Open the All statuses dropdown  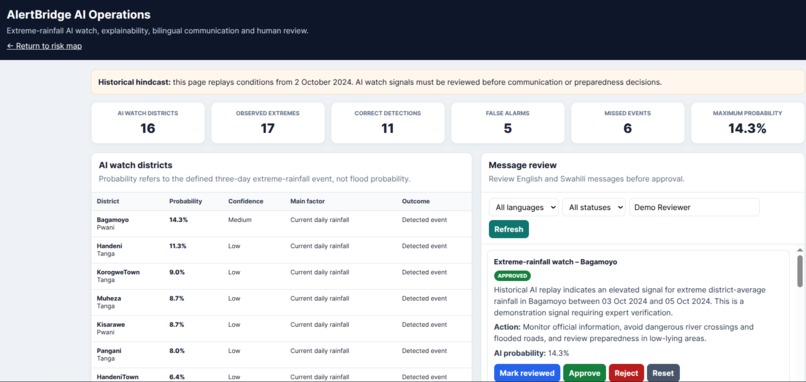pos(594,207)
